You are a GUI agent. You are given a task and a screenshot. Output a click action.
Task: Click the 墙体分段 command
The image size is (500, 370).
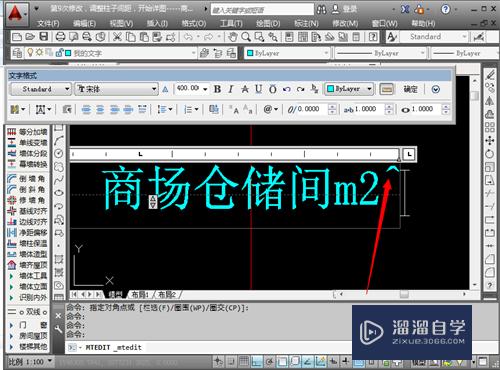27,154
